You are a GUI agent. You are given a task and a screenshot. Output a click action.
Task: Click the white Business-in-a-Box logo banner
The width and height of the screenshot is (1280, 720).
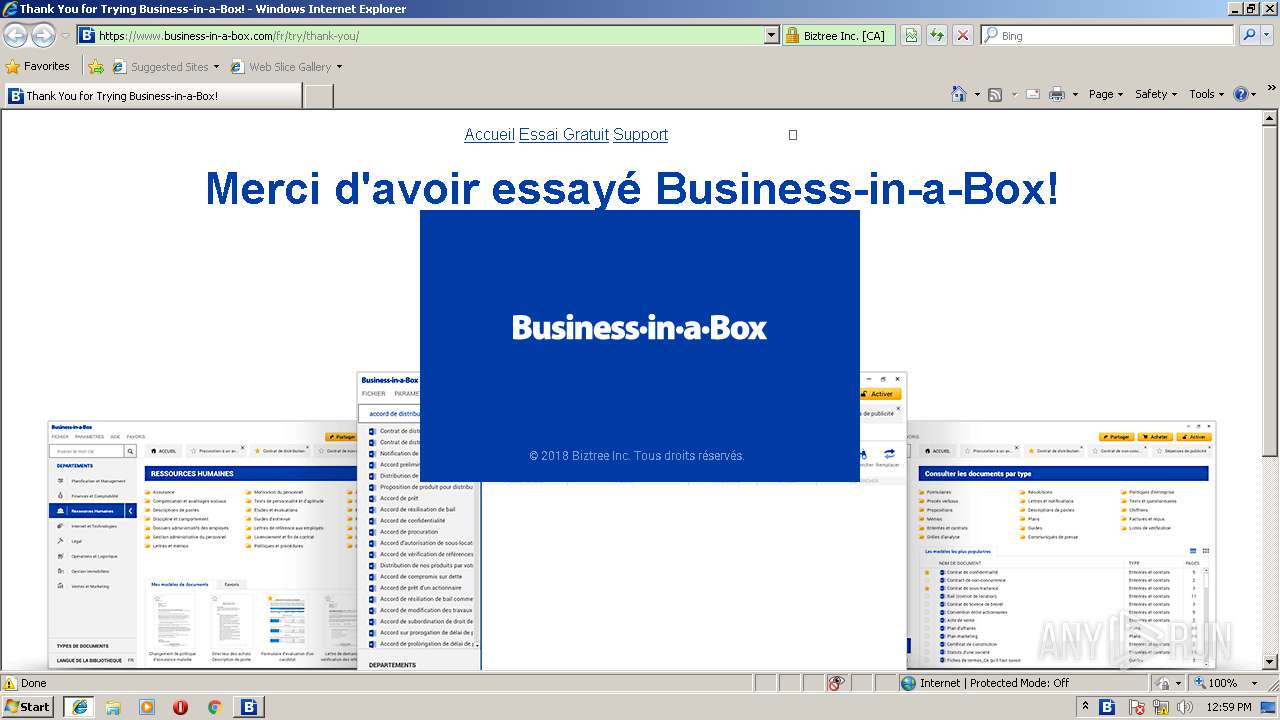[x=640, y=327]
